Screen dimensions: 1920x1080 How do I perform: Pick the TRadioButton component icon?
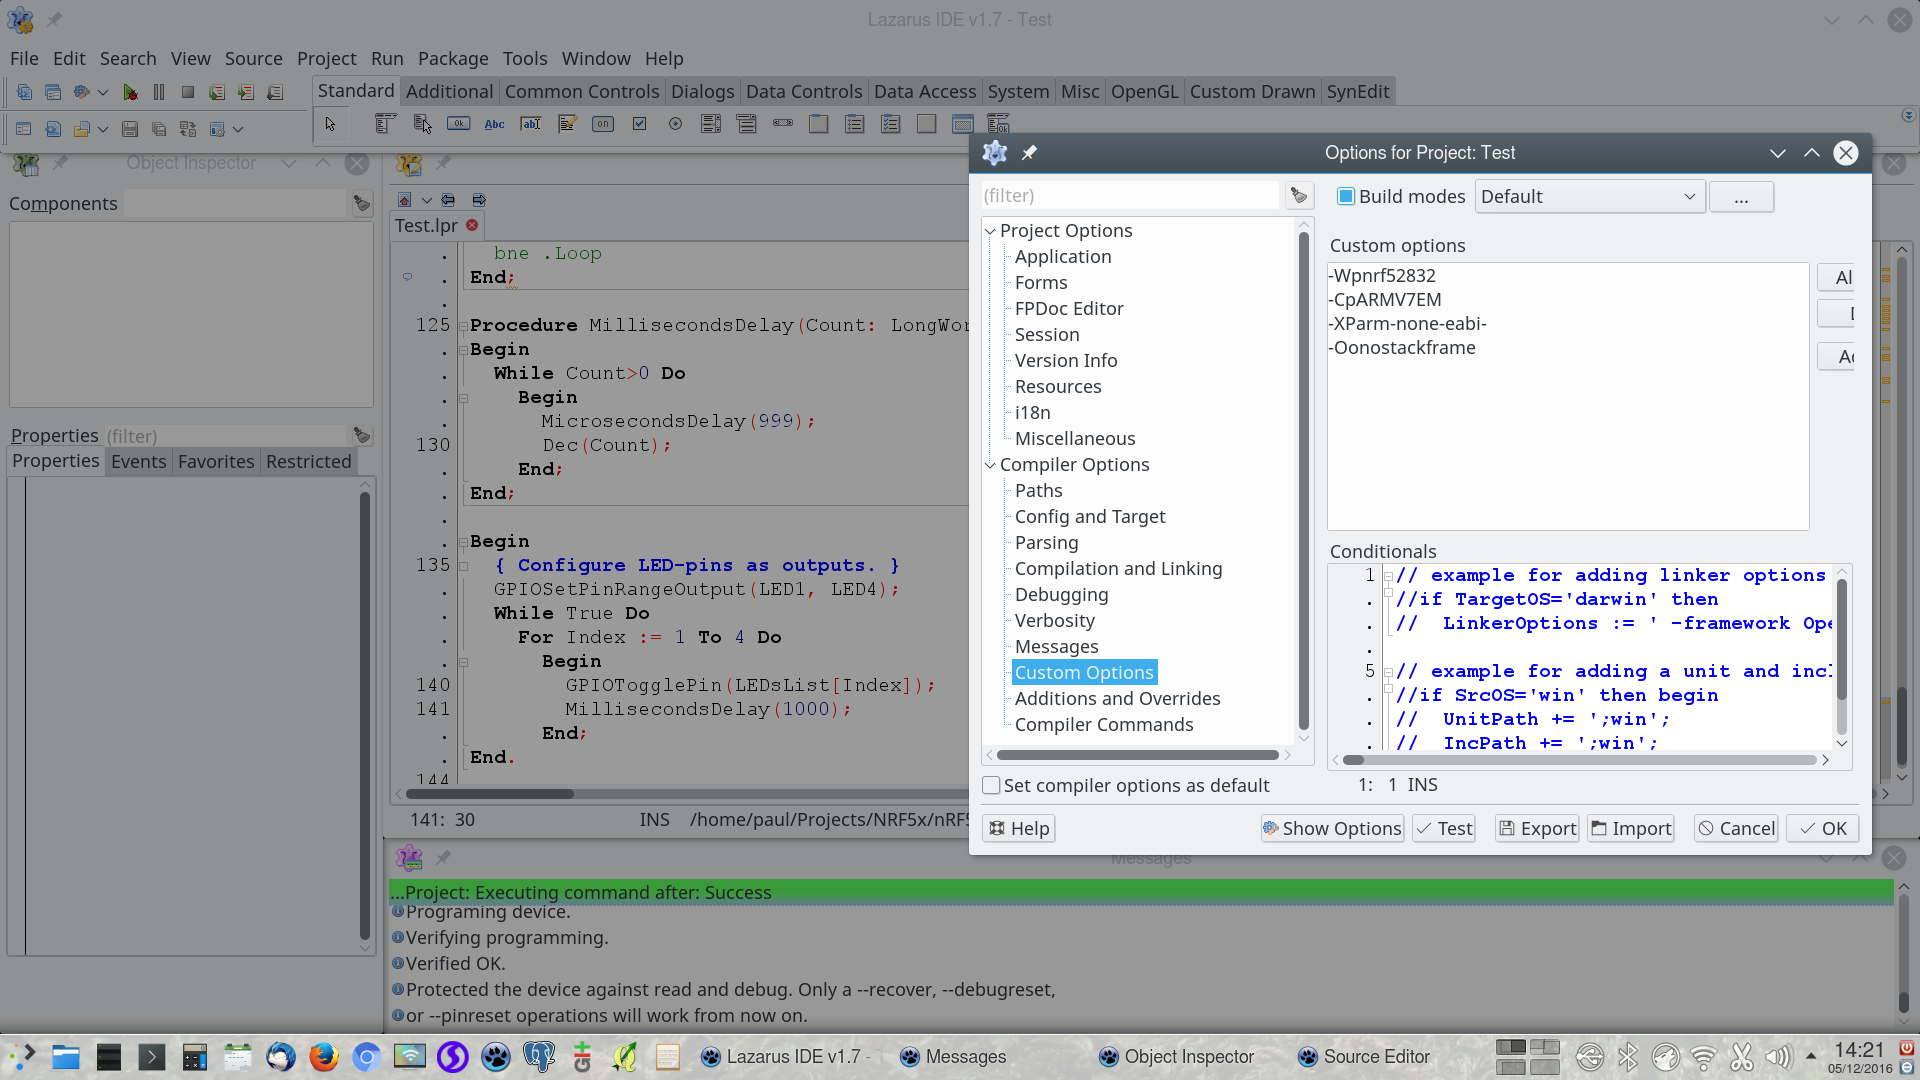click(676, 124)
